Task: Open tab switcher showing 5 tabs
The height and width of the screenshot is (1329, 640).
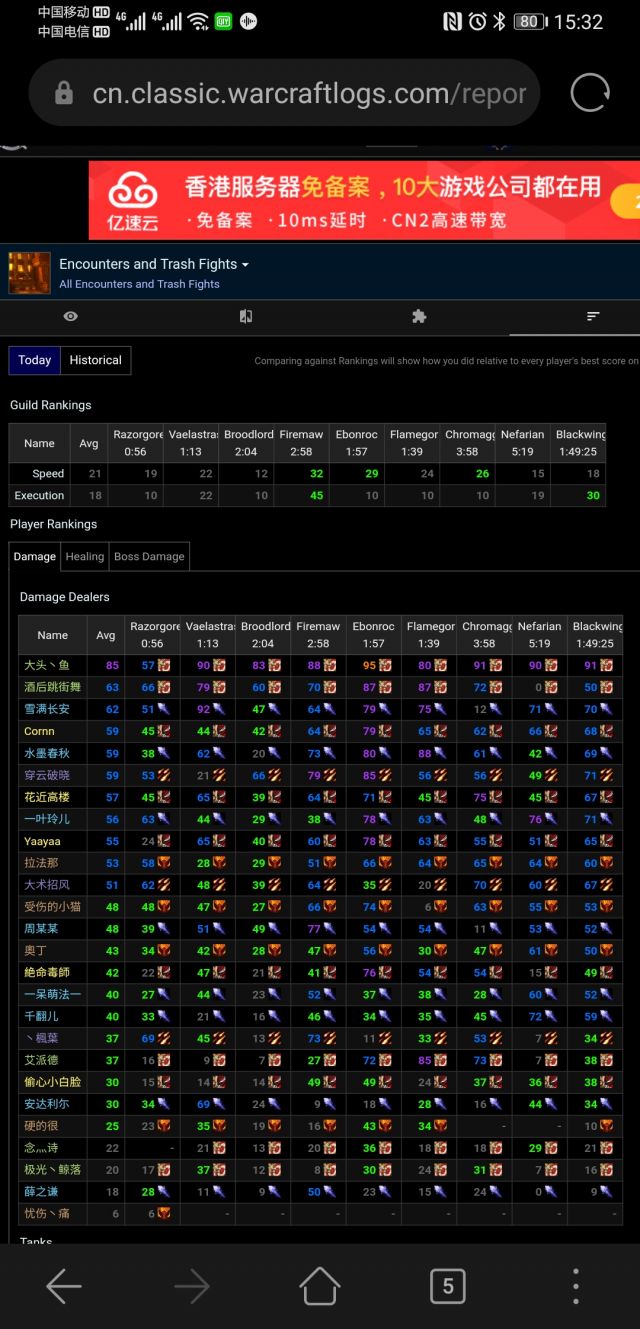Action: tap(447, 1286)
